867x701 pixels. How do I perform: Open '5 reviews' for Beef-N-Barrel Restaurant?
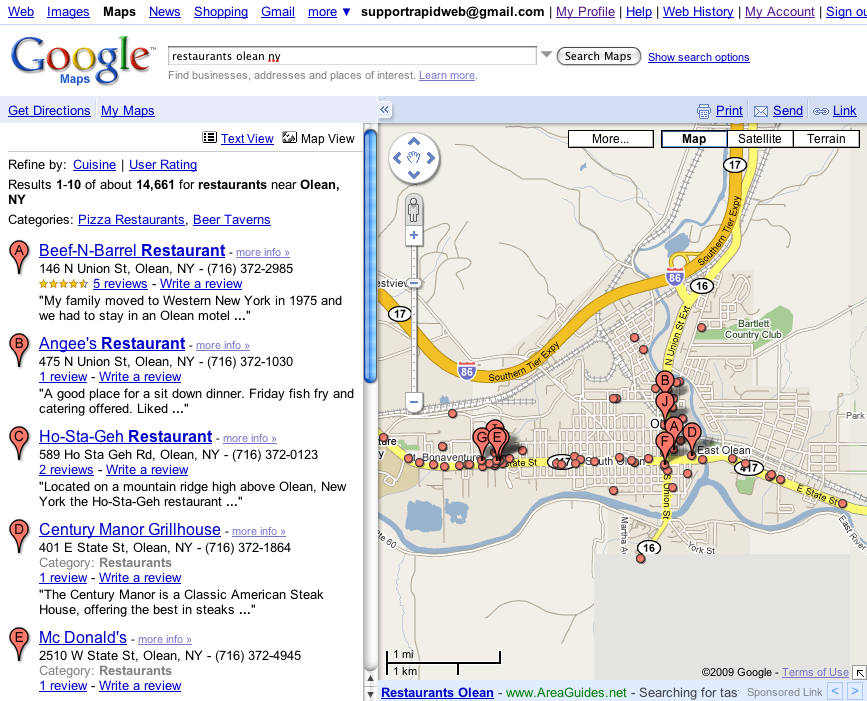[120, 284]
